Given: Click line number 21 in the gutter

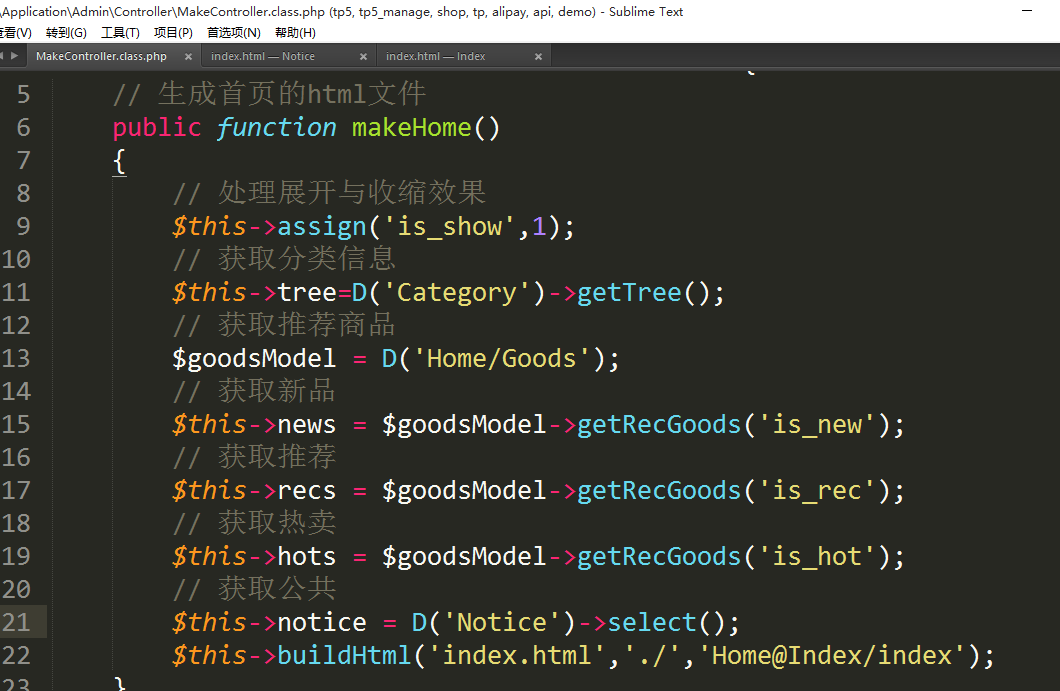Looking at the screenshot, I should (x=16, y=622).
